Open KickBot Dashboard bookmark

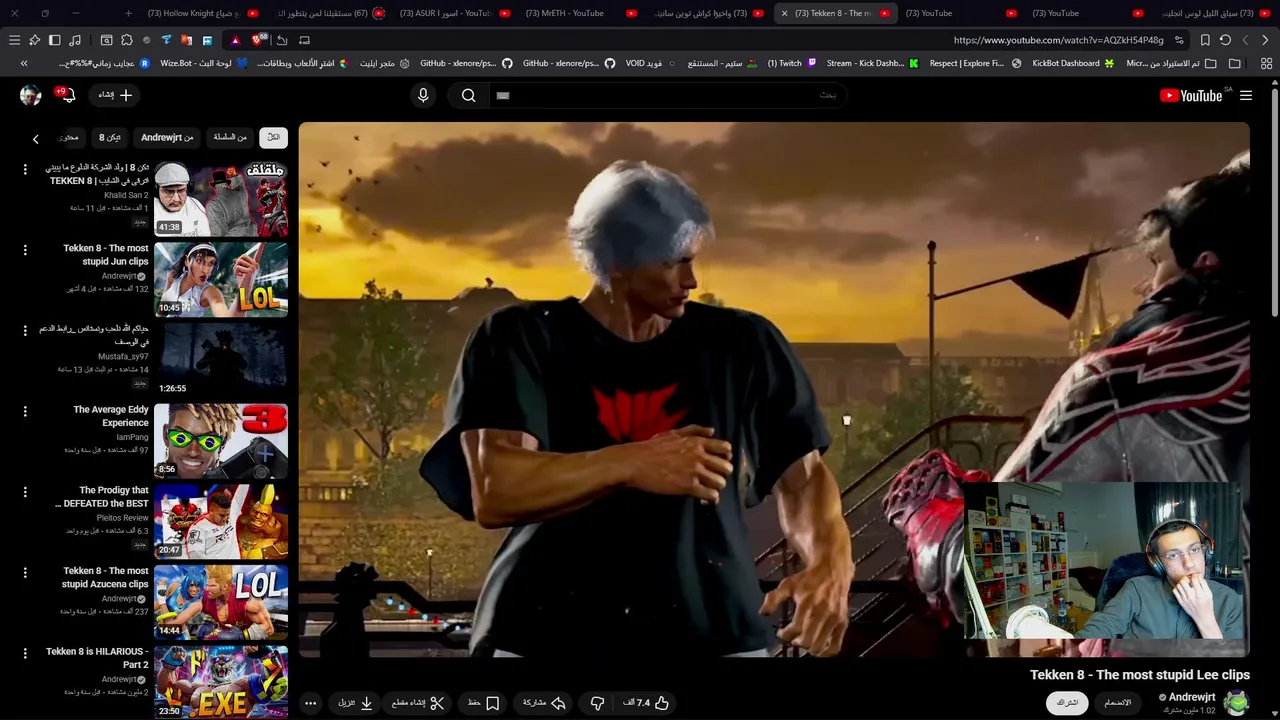tap(1073, 63)
